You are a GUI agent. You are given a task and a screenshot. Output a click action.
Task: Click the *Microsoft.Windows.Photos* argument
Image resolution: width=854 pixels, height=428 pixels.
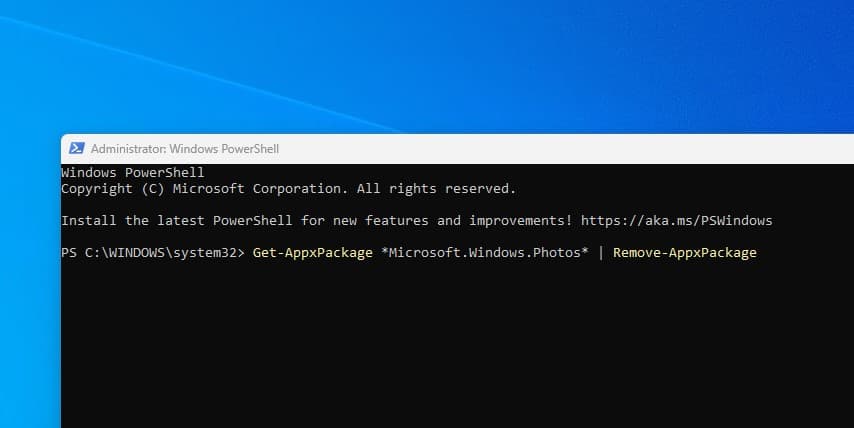click(x=485, y=253)
